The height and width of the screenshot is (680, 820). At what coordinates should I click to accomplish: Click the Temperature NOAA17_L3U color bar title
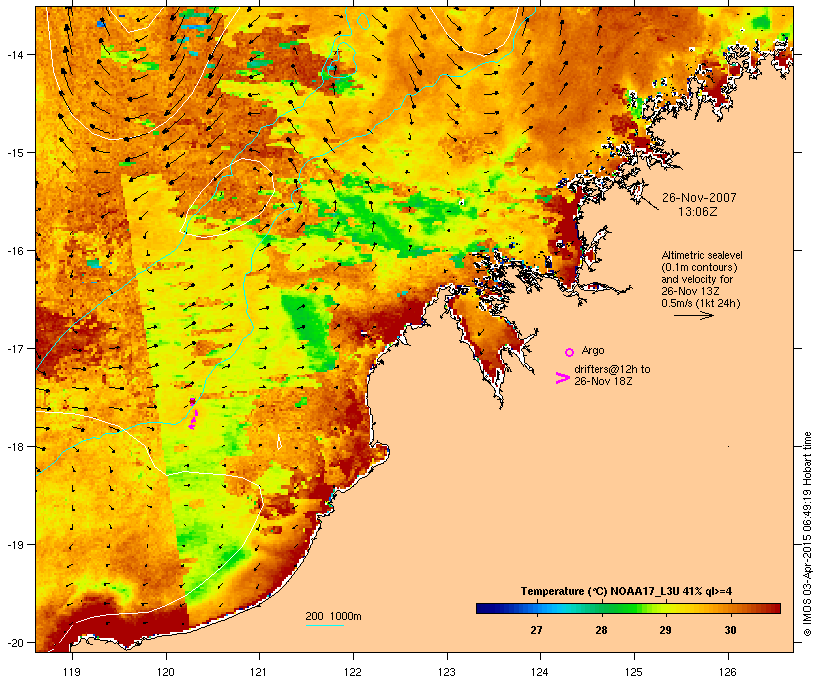click(x=626, y=591)
